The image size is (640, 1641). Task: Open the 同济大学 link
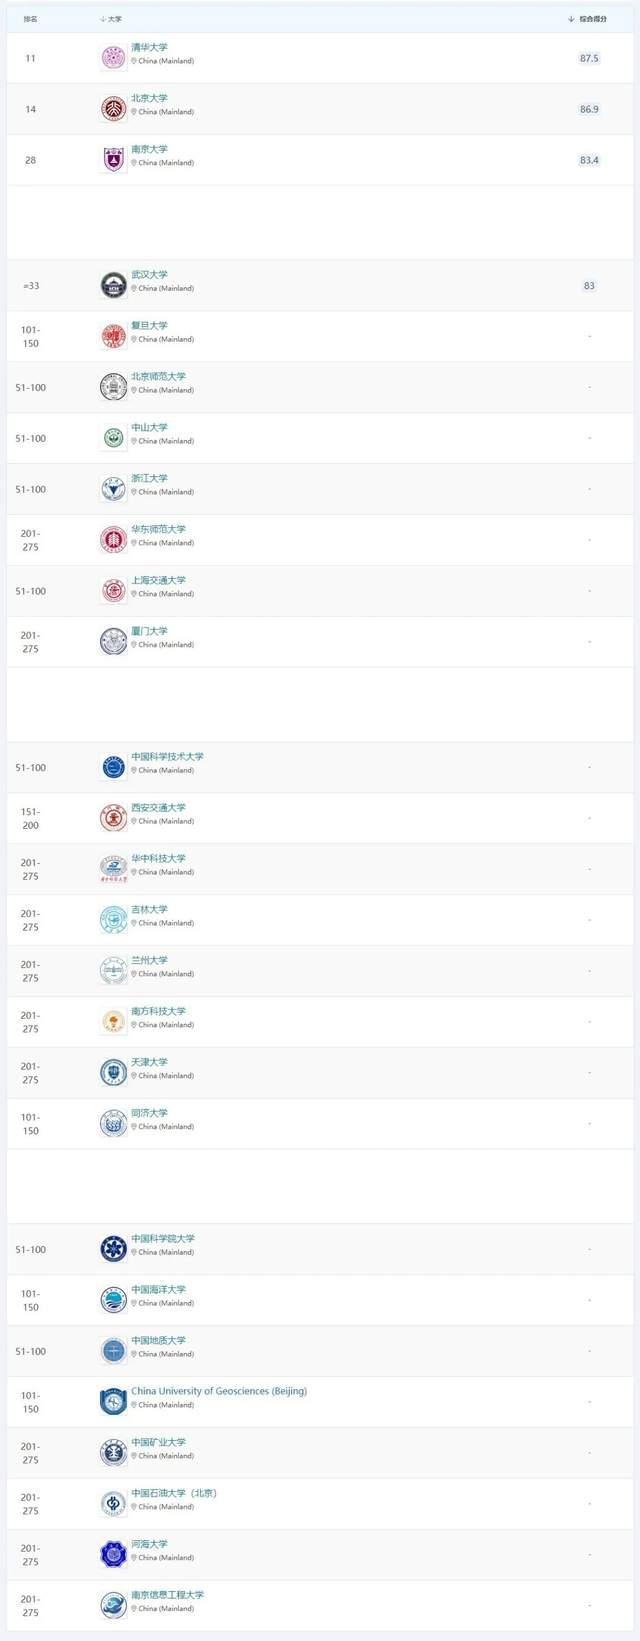pyautogui.click(x=150, y=1113)
